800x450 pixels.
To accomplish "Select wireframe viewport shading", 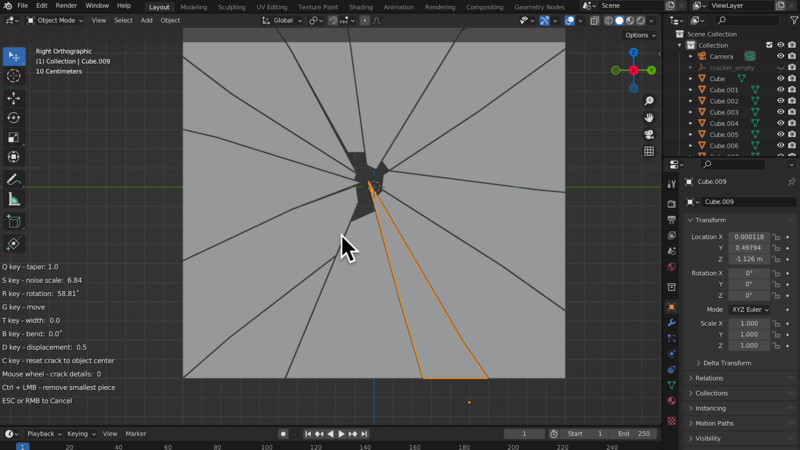I will (609, 21).
